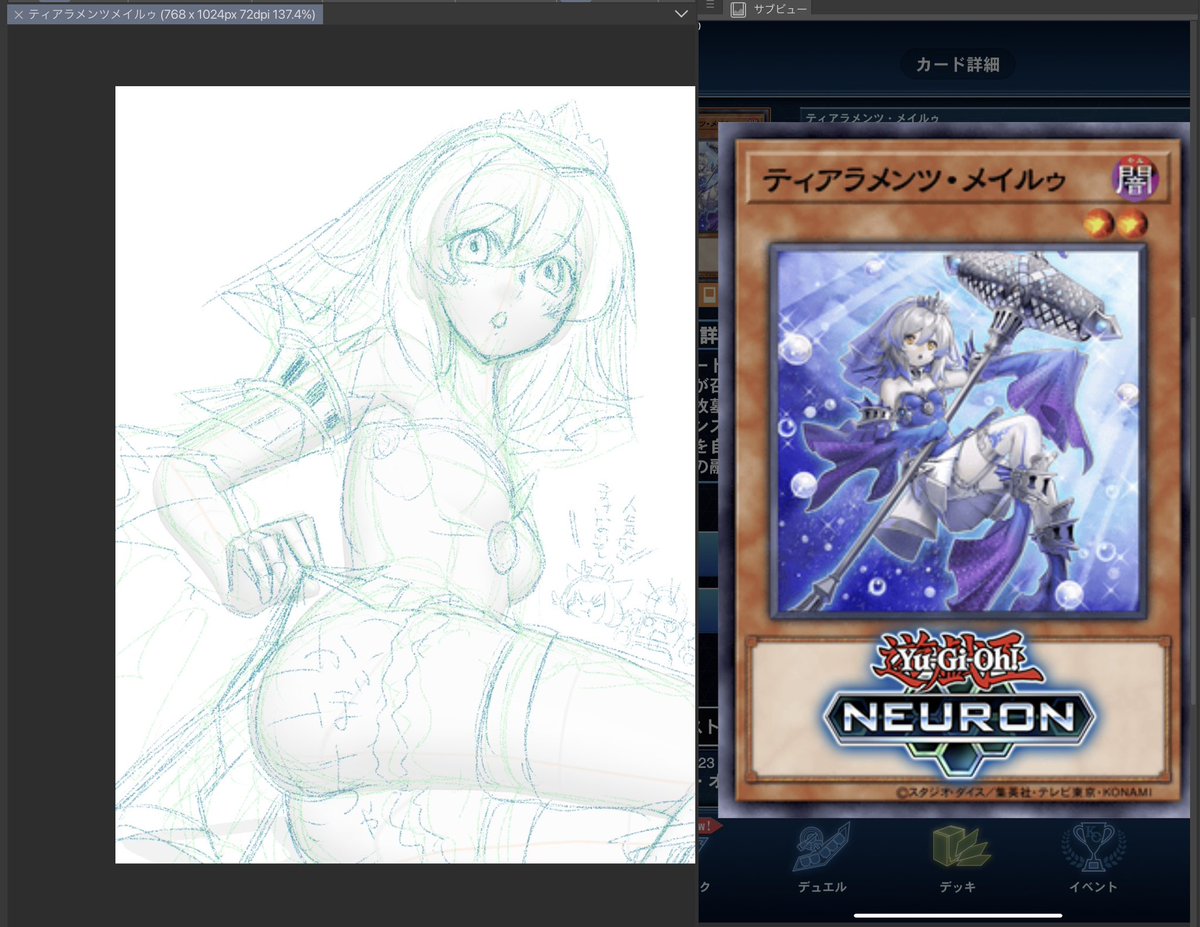Click the 闇 attribute icon on card
This screenshot has width=1200, height=927.
coord(1134,180)
